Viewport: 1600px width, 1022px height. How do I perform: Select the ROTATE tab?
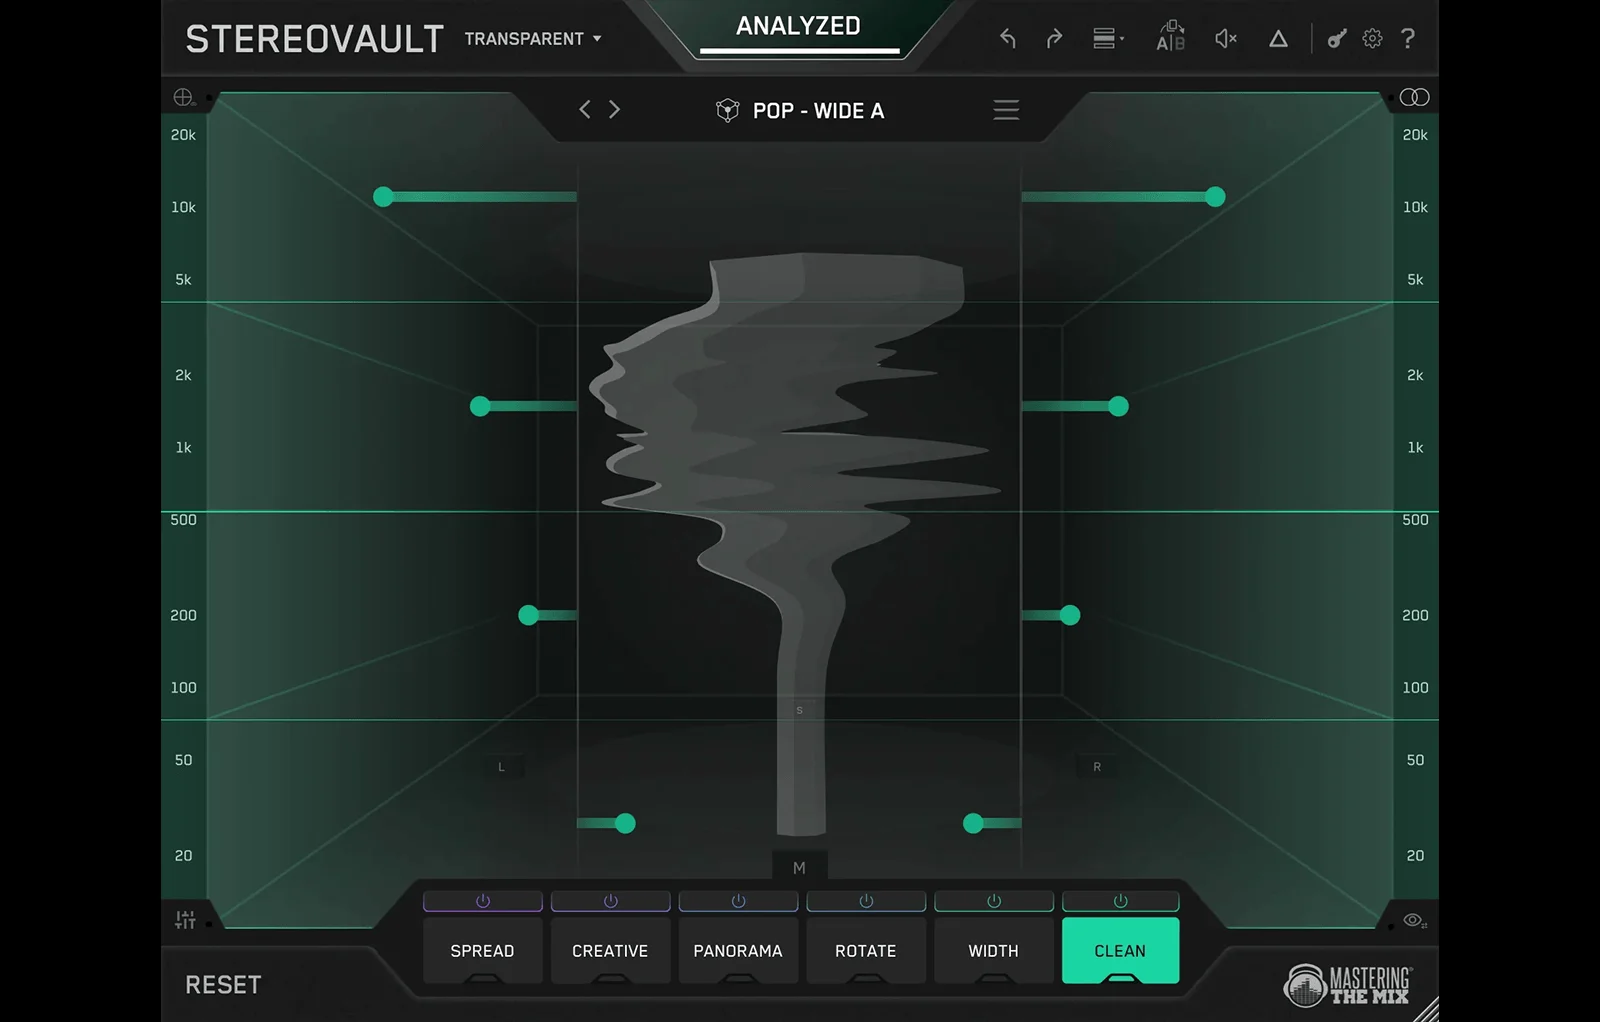point(867,950)
